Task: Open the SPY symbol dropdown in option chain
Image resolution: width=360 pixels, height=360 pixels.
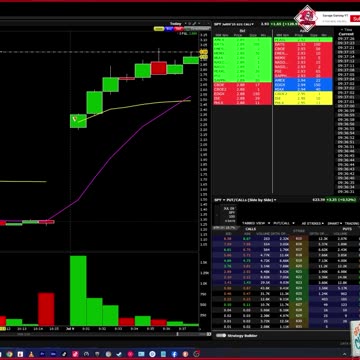Action: 220,200
